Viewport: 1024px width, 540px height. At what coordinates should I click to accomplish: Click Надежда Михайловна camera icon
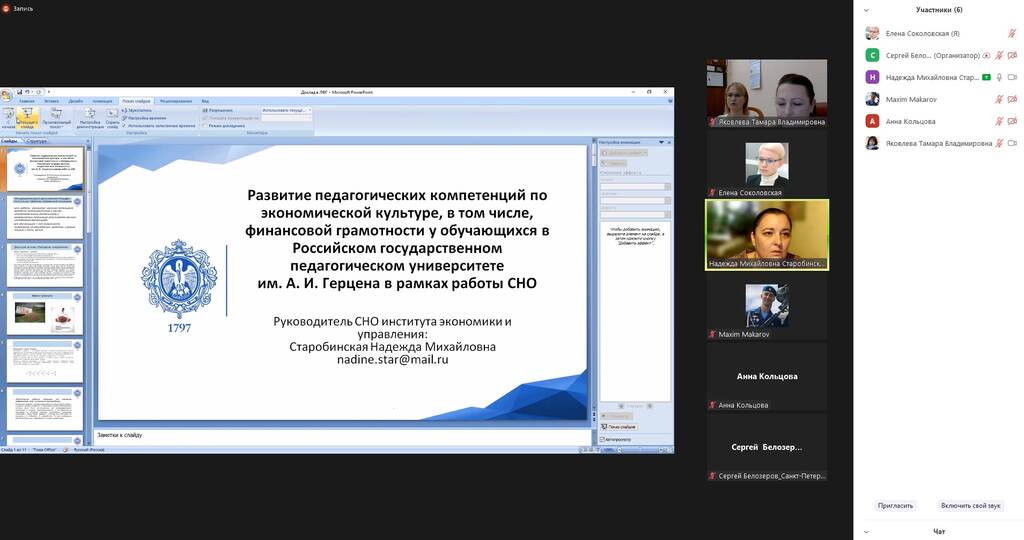1012,77
